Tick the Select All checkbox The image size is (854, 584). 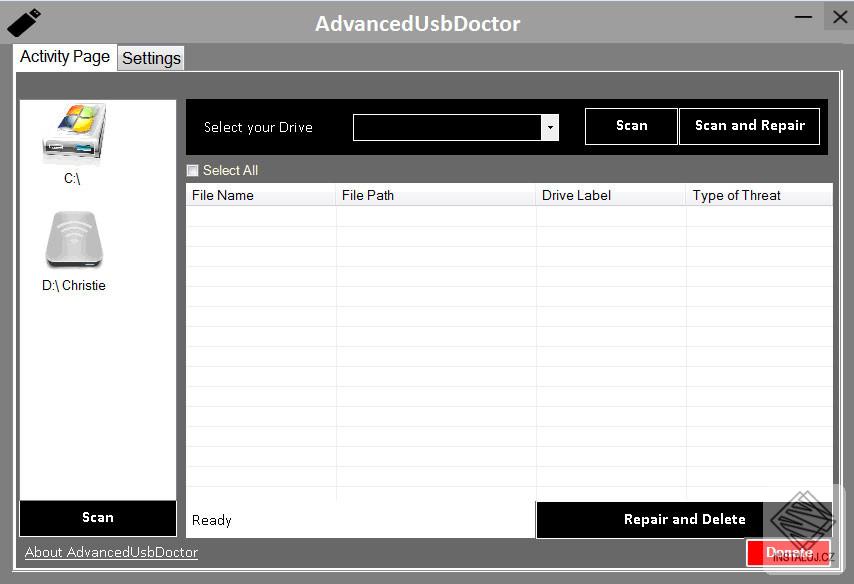tap(192, 171)
